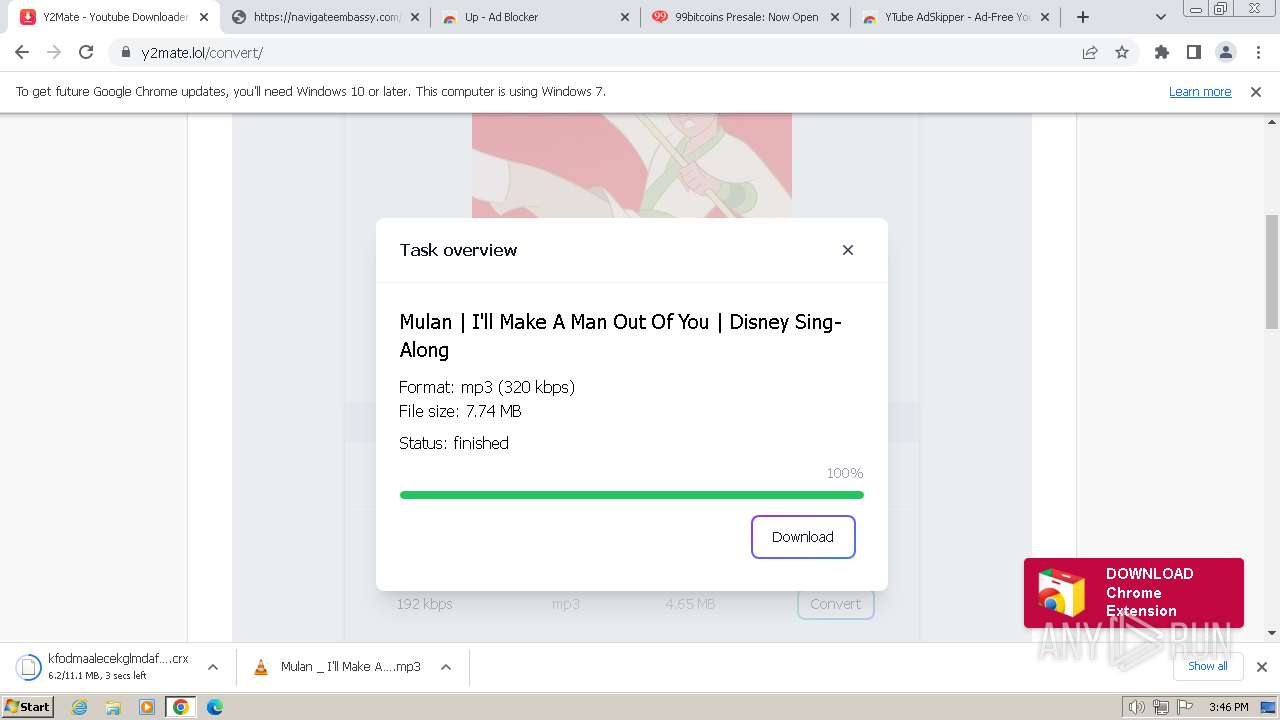Open the tab search dropdown
1280x720 pixels.
click(x=1161, y=17)
